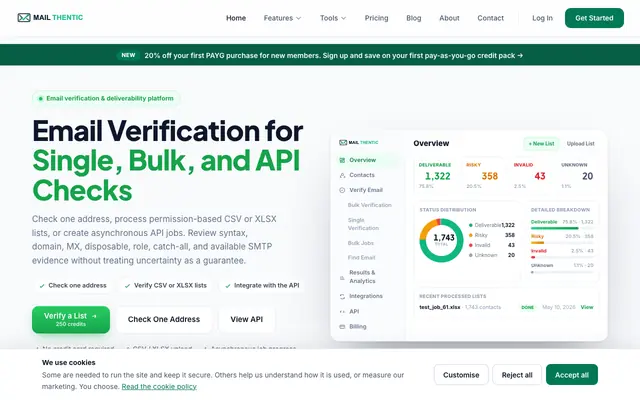640x400 pixels.
Task: Click checkmark beside 'Check one address'
Action: click(x=42, y=286)
